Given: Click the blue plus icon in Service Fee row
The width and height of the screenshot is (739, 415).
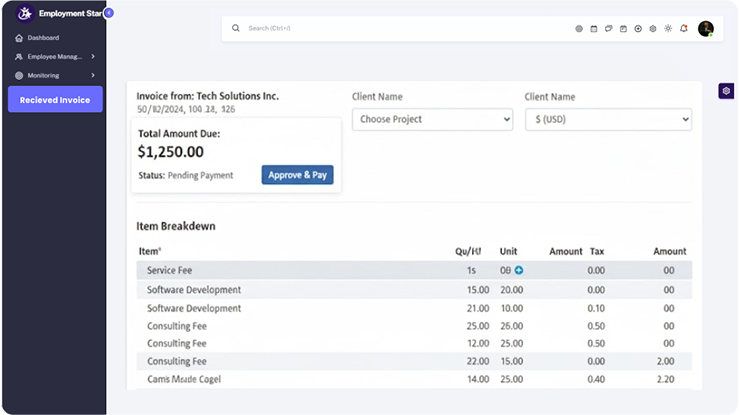Looking at the screenshot, I should coord(519,271).
